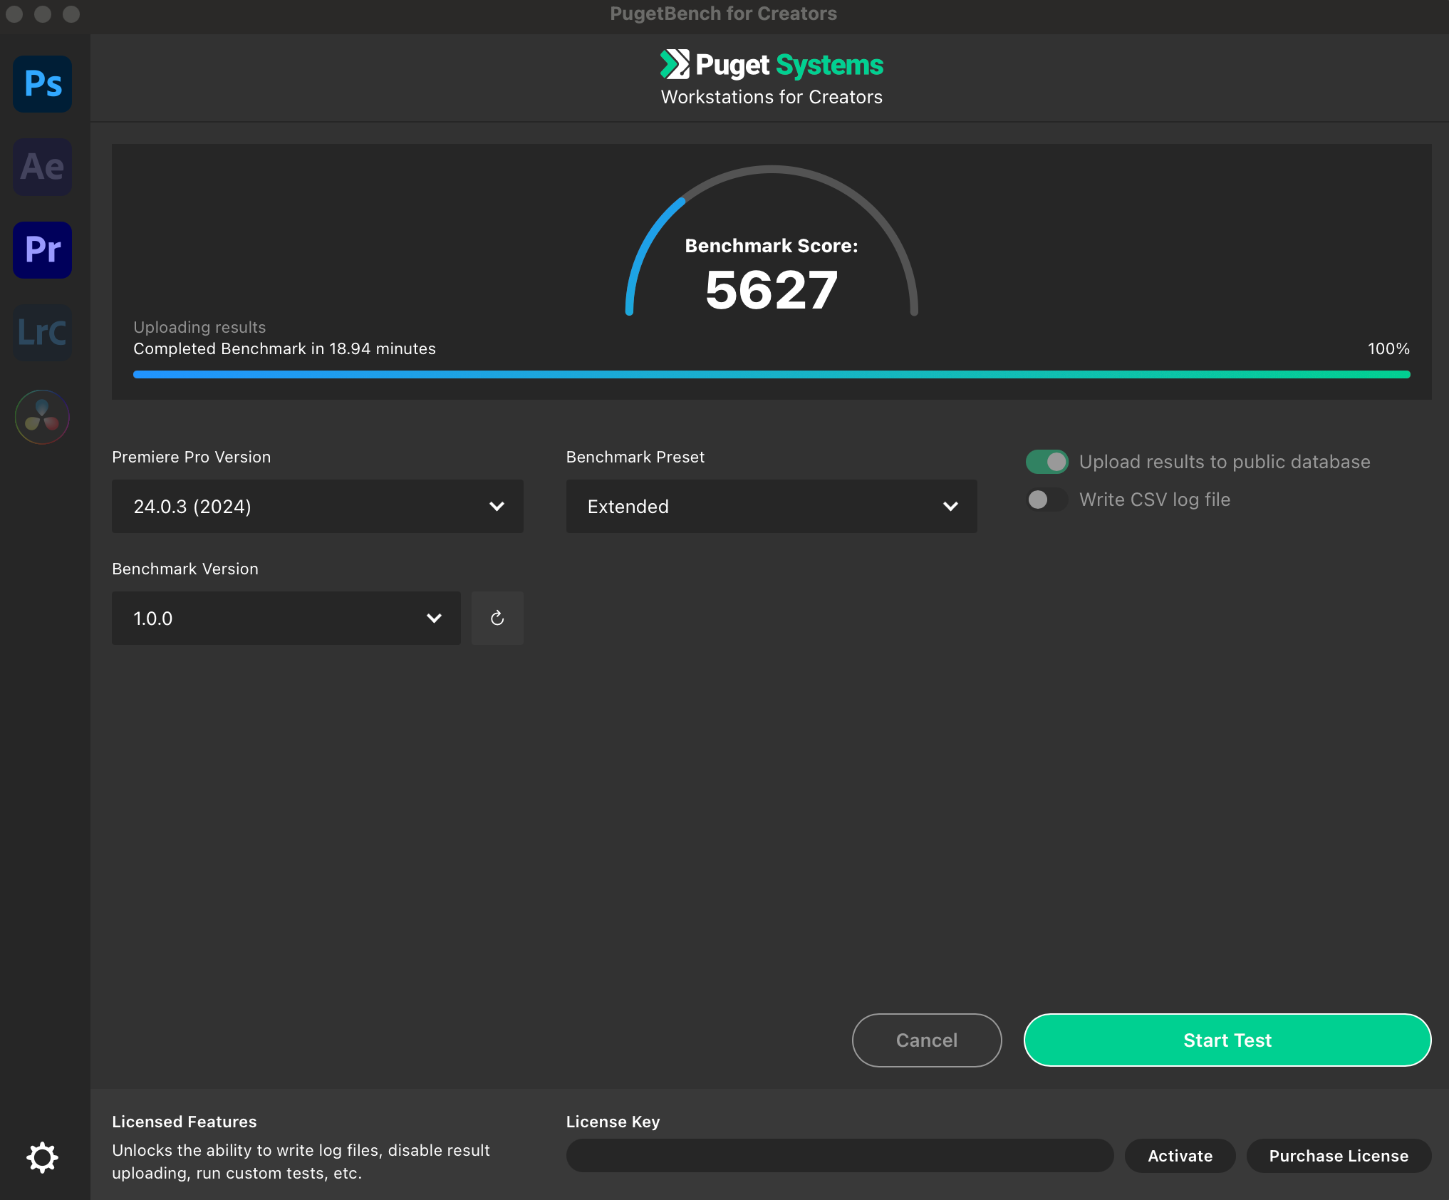Screen dimensions: 1449x1200
Task: Open settings via the gear icon
Action: pos(42,1158)
